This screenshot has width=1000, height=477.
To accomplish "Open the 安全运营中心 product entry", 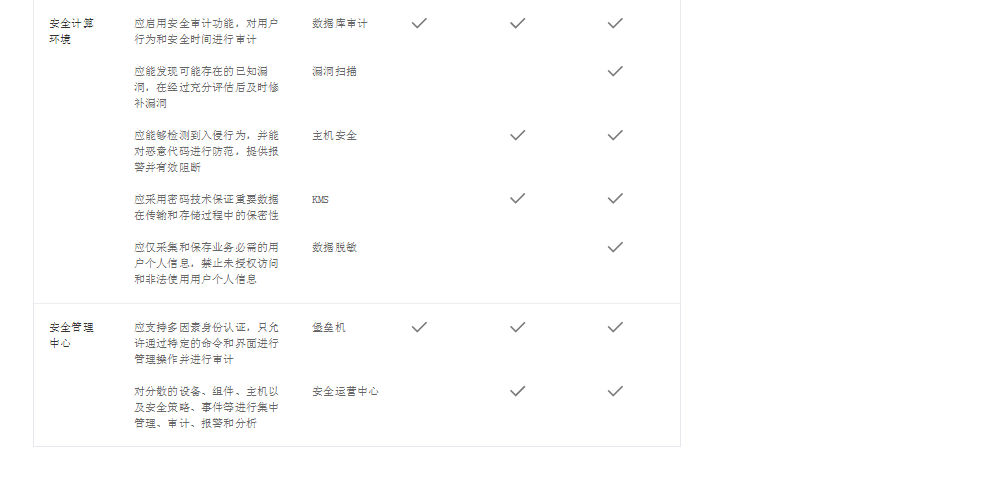I will pyautogui.click(x=345, y=392).
